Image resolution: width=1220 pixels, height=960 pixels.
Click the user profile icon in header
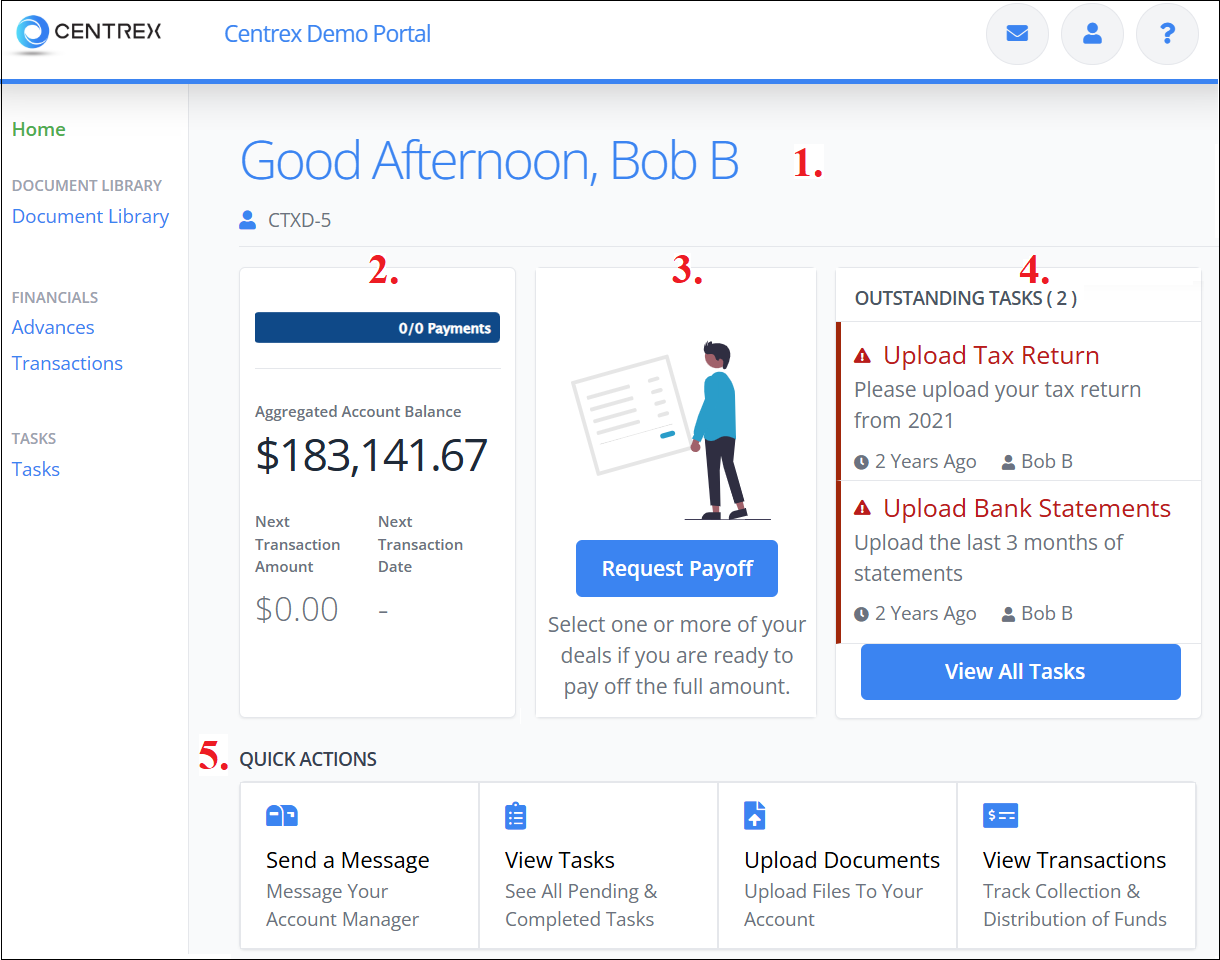1092,34
